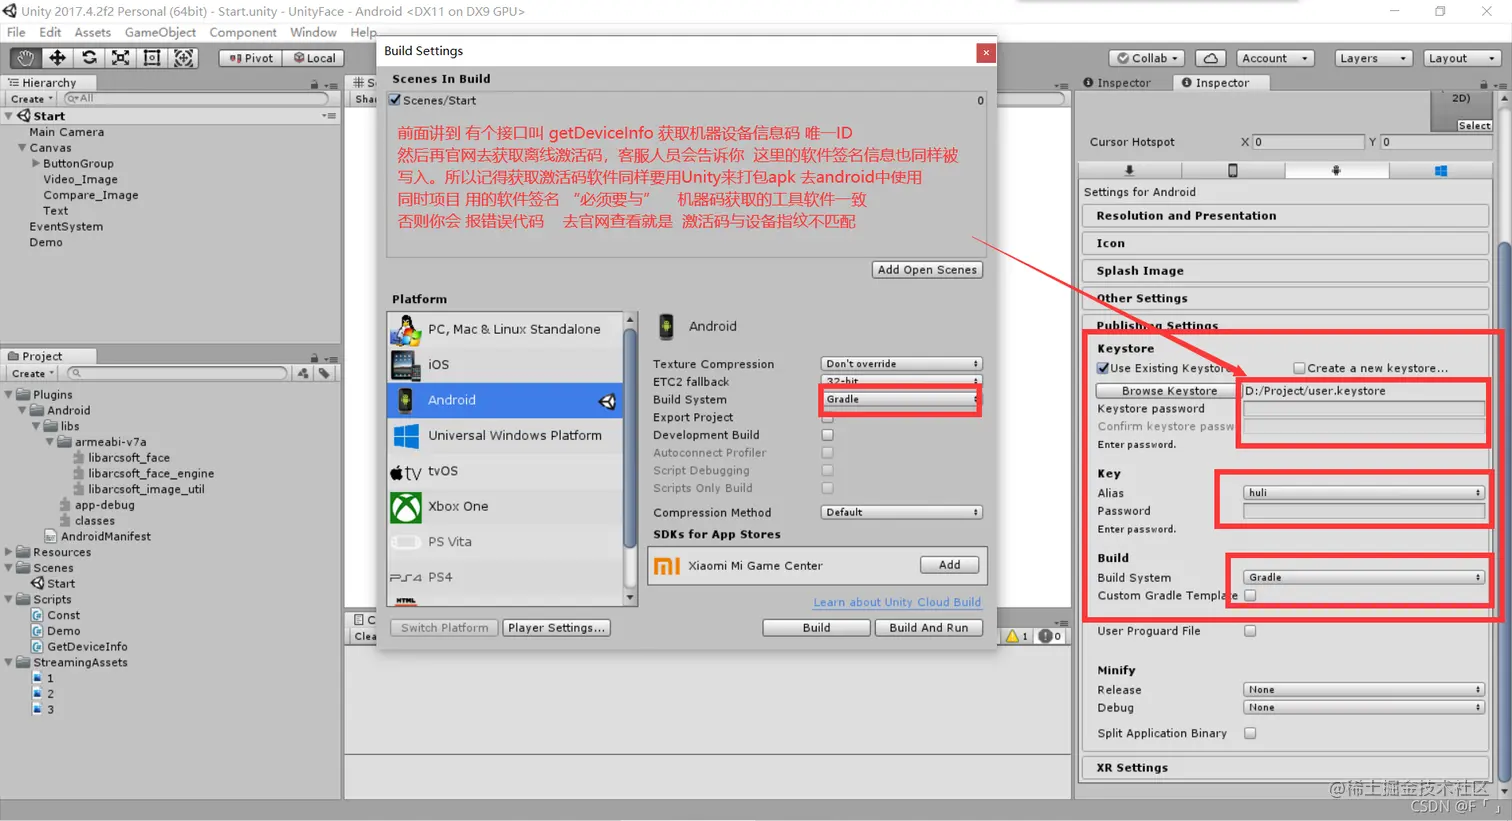Select Xbox One platform in list

(x=505, y=507)
